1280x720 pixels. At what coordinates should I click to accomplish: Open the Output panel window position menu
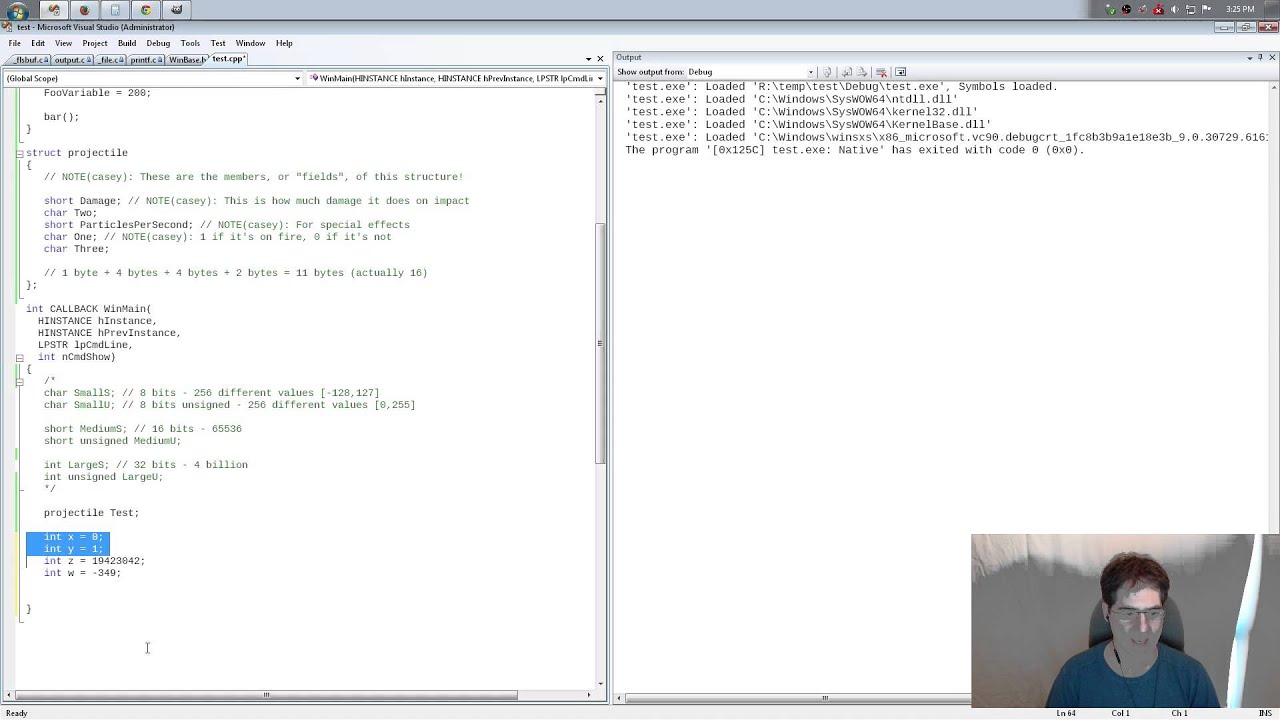tap(1249, 58)
